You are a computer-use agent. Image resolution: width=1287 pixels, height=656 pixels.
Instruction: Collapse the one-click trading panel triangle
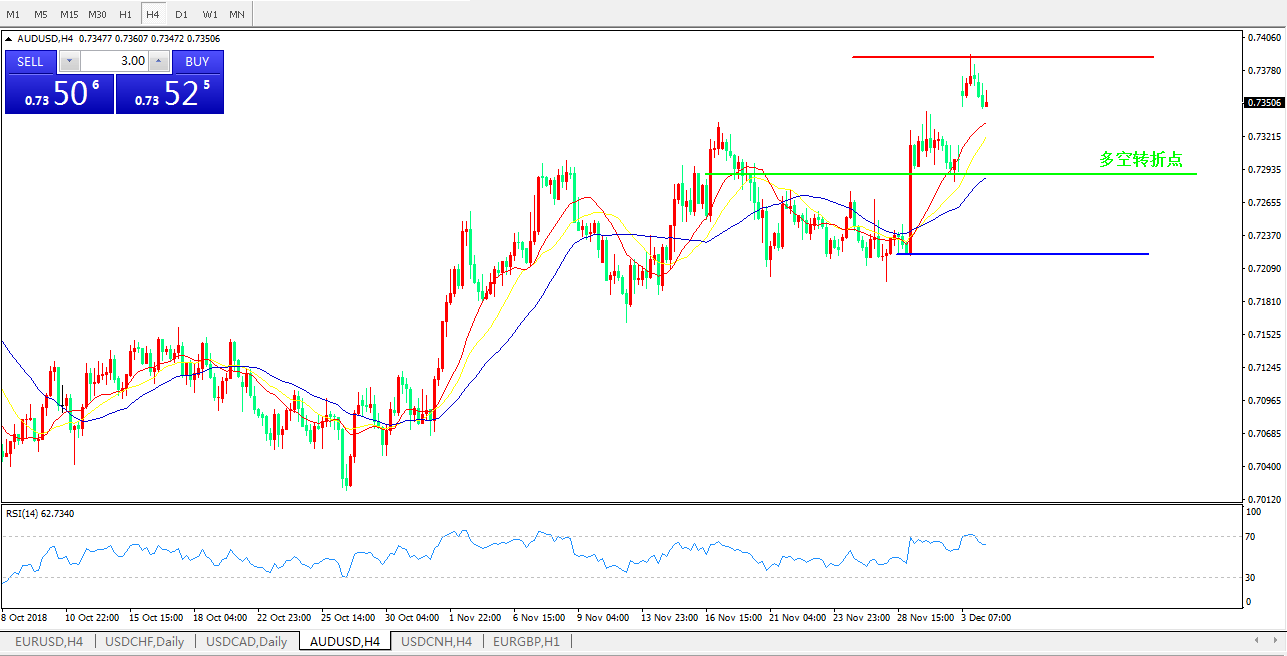point(9,39)
